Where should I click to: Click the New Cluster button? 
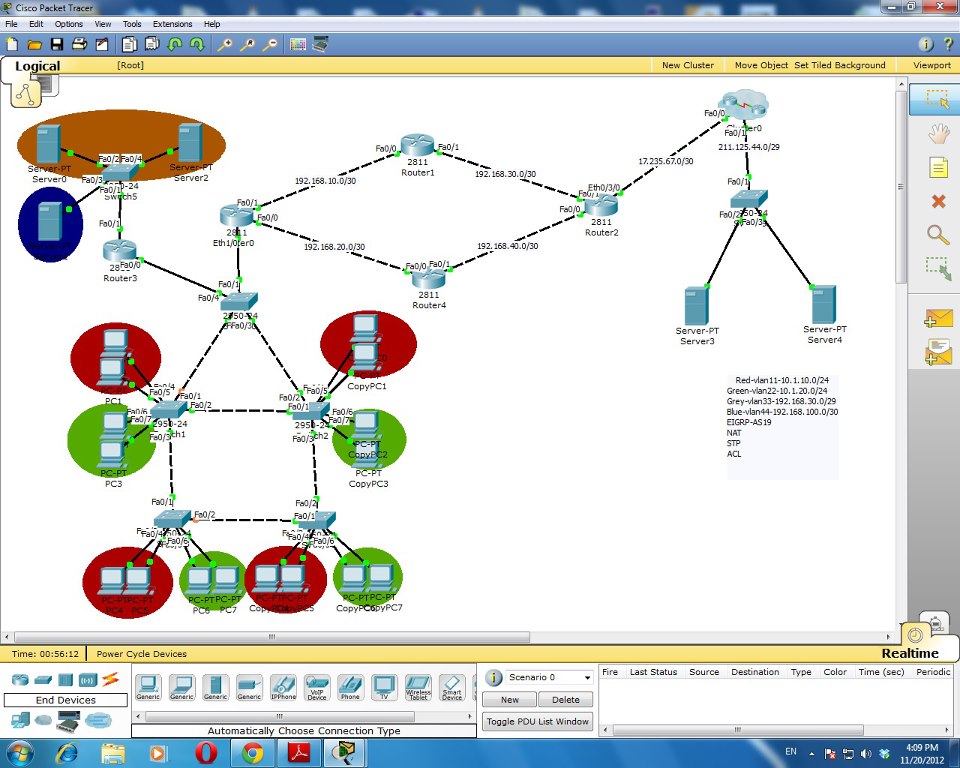[x=688, y=65]
